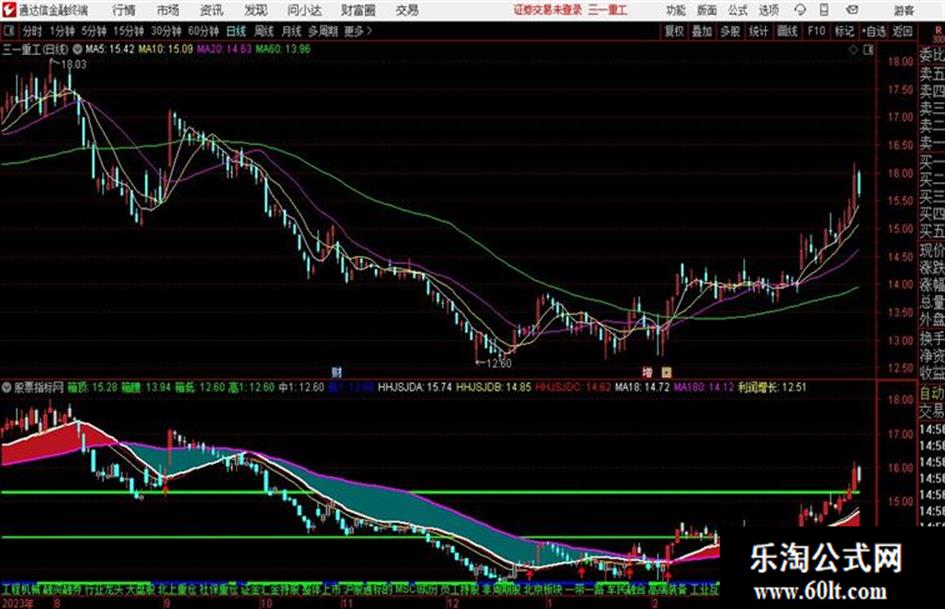This screenshot has height=609, width=945.
Task: Click the 通达信 logo icon
Action: click(8, 10)
